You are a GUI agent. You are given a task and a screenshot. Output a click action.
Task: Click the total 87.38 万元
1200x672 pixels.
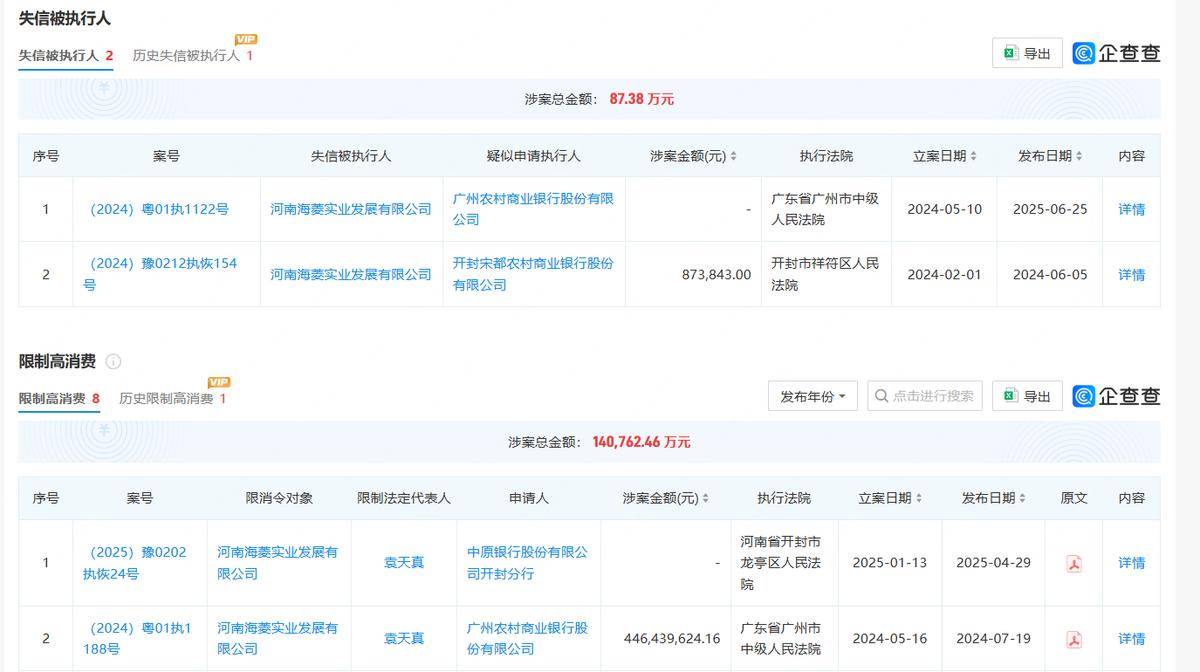point(642,99)
